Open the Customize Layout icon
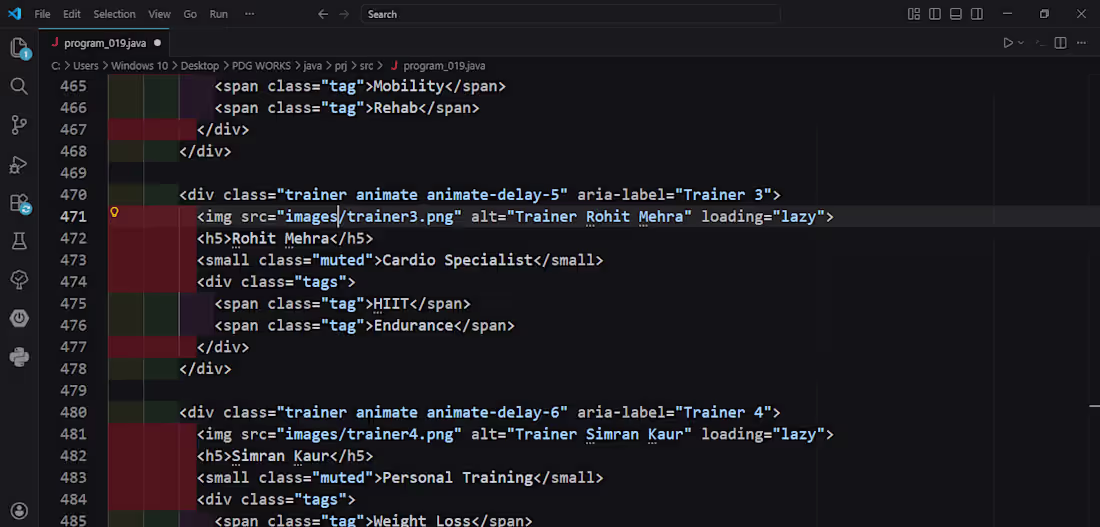Screen dimensions: 1100x527 point(913,14)
